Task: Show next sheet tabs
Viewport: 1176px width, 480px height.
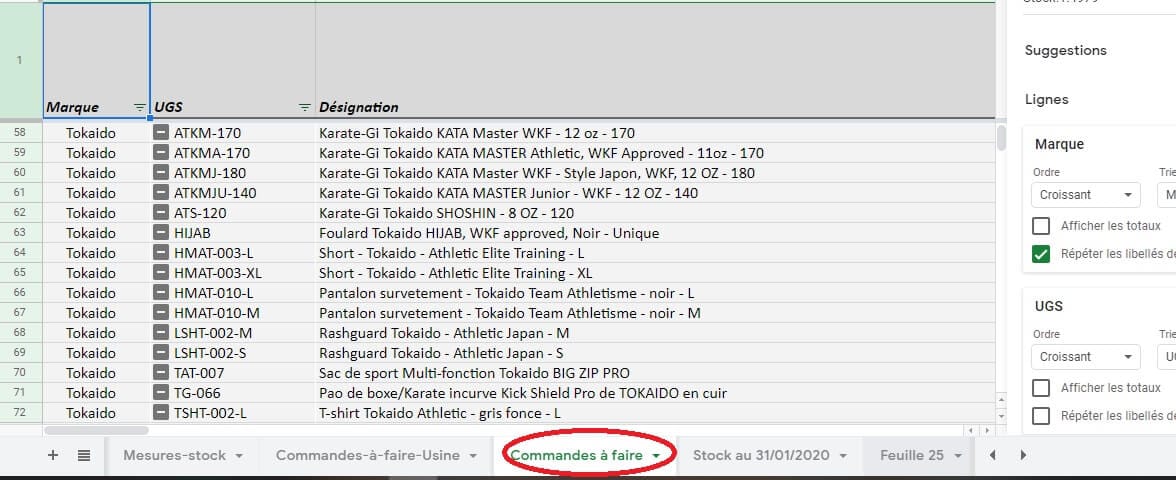Action: pyautogui.click(x=1023, y=454)
